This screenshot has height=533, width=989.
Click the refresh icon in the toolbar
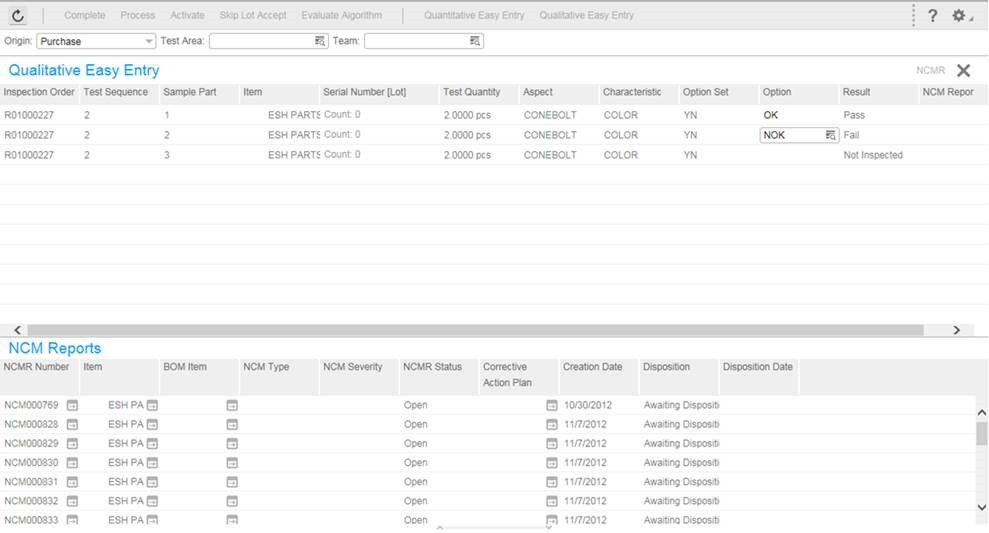[x=18, y=16]
